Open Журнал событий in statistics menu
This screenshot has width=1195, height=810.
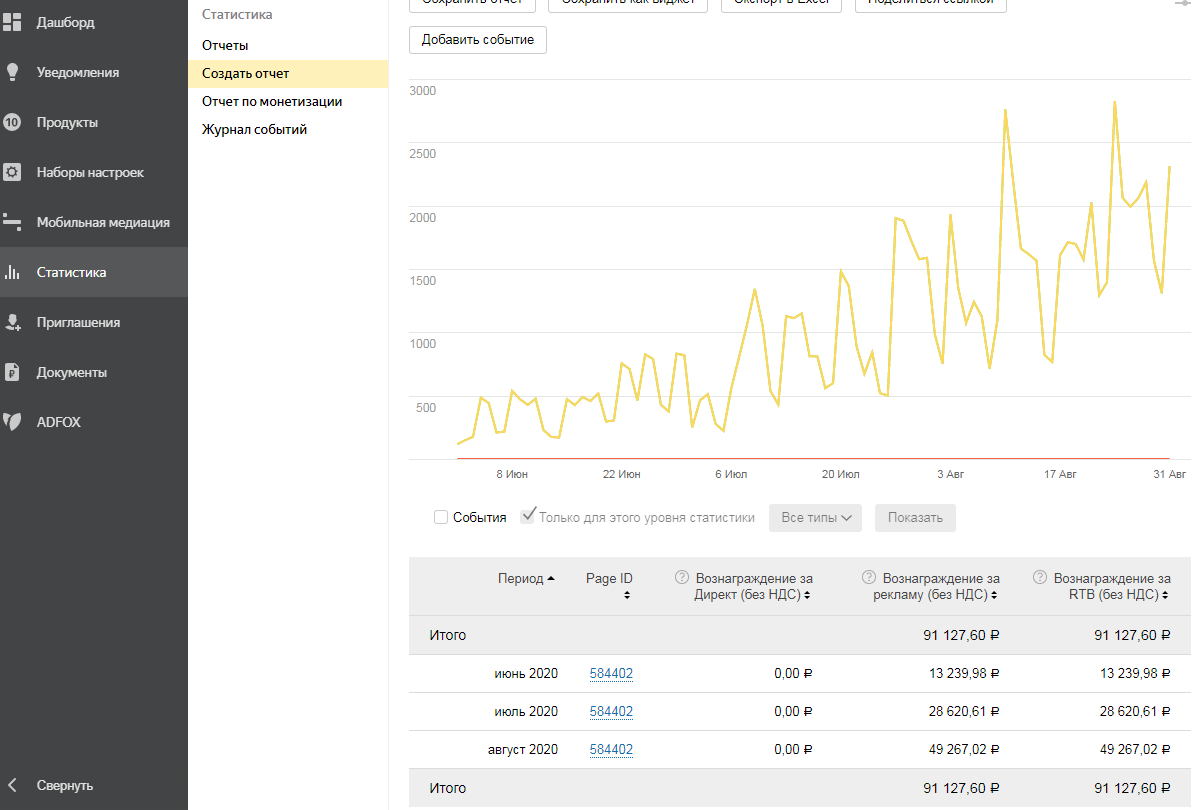pyautogui.click(x=254, y=129)
